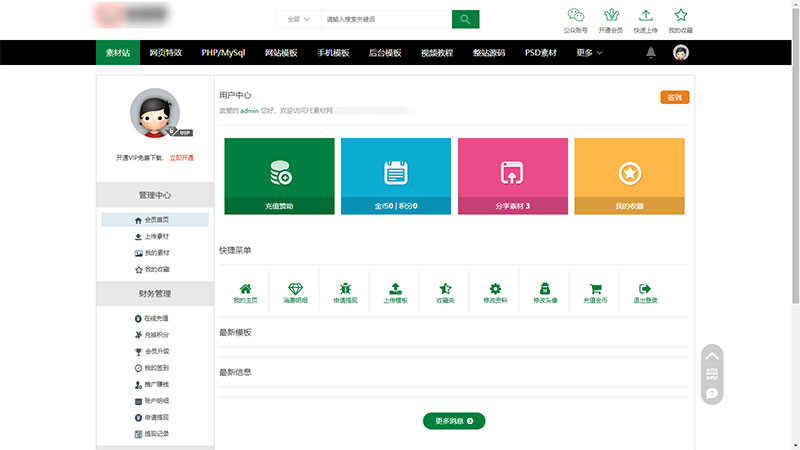
Task: Go to the PHP/MySql nav item
Action: [223, 53]
